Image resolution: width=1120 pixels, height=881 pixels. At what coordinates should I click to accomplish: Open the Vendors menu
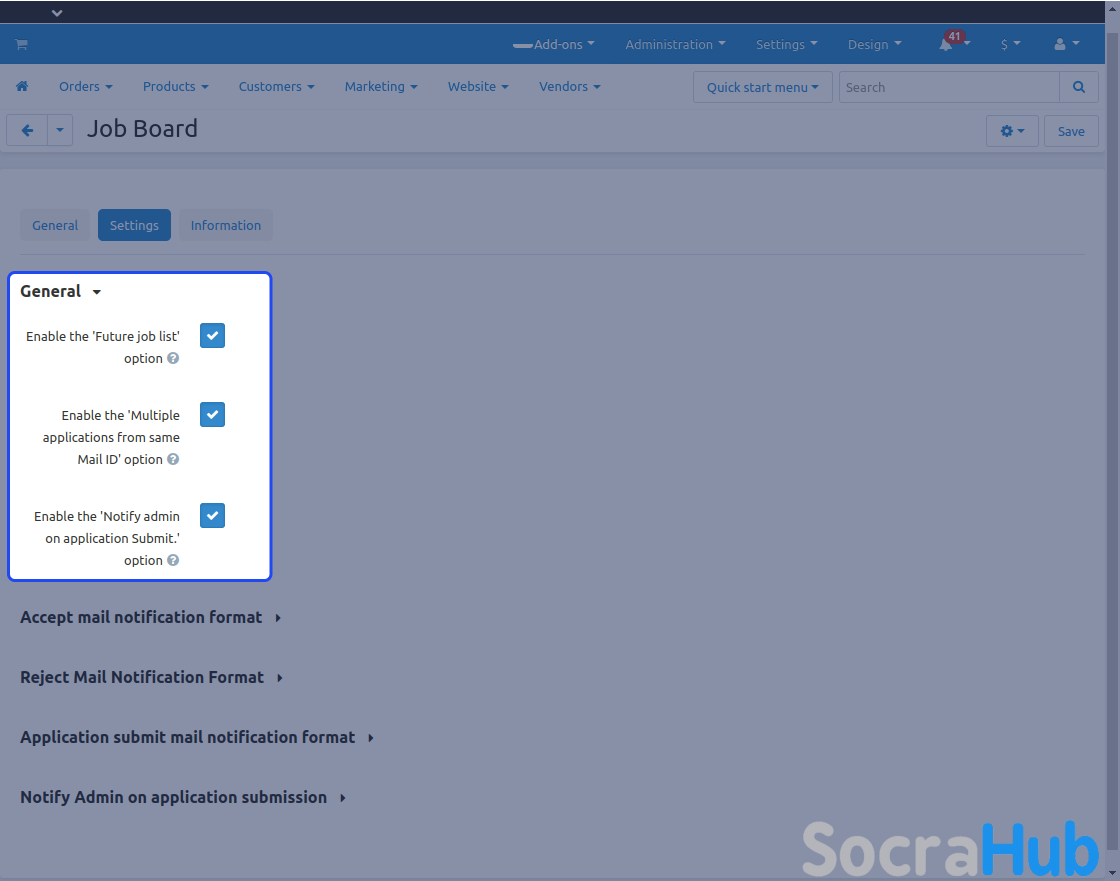[x=569, y=87]
